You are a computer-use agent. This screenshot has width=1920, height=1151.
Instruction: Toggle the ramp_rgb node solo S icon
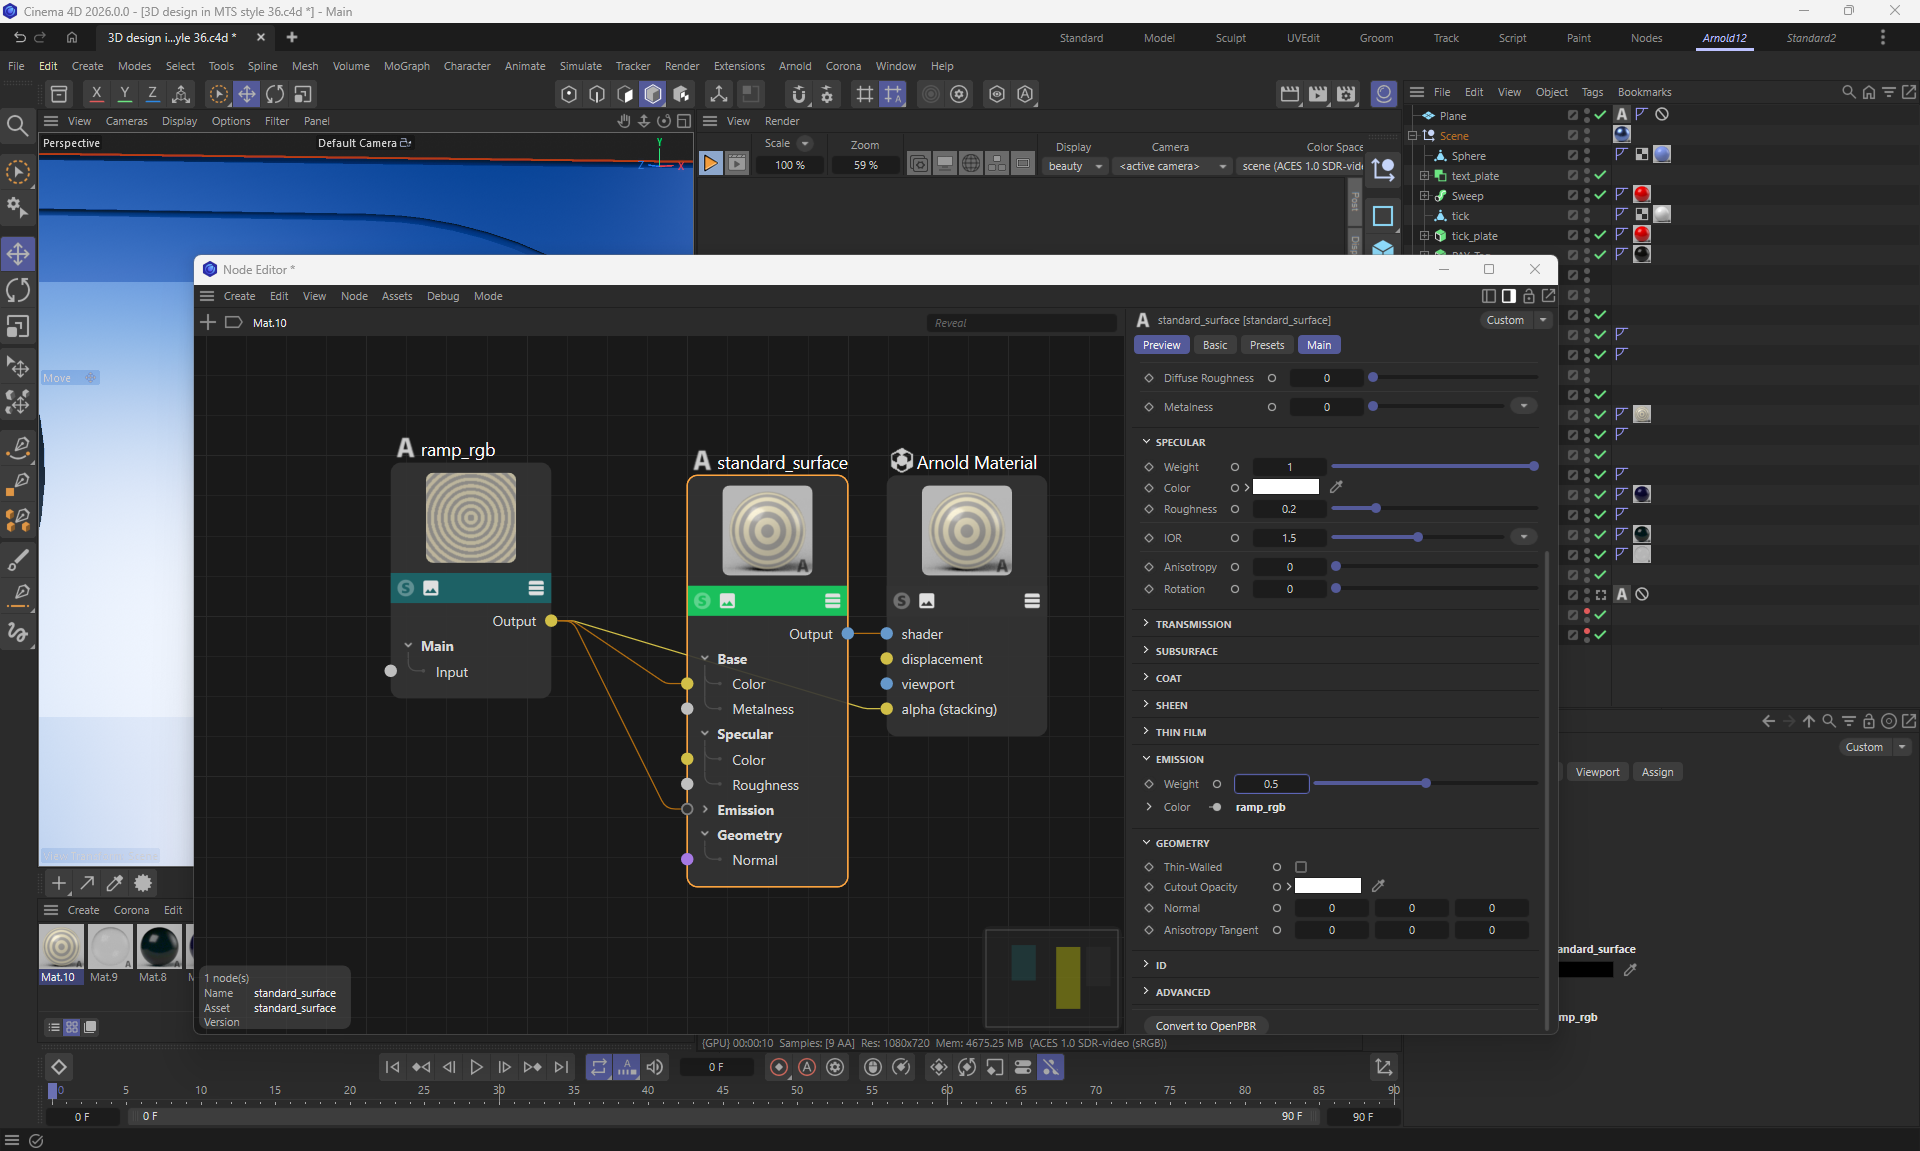pos(405,588)
